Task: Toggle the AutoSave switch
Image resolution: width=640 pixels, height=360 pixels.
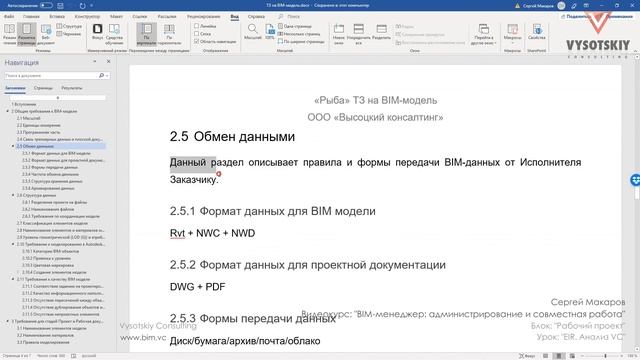Action: coord(46,6)
